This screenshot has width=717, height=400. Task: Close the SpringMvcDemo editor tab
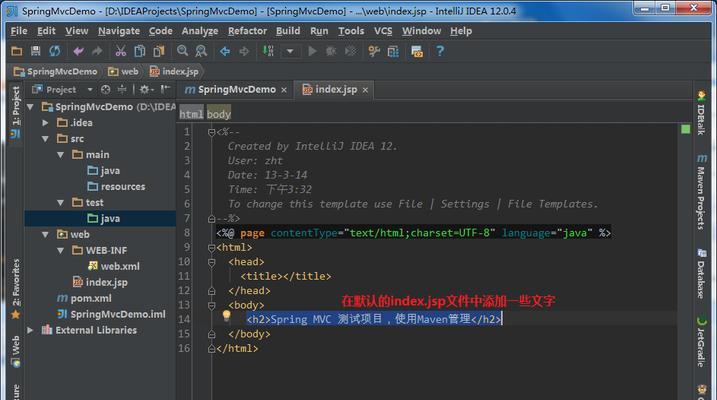[x=284, y=90]
